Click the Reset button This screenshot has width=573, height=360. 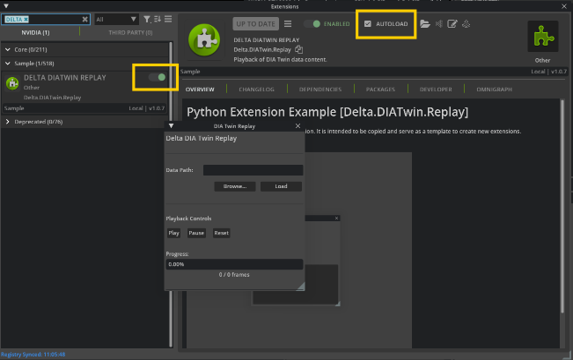click(x=221, y=233)
